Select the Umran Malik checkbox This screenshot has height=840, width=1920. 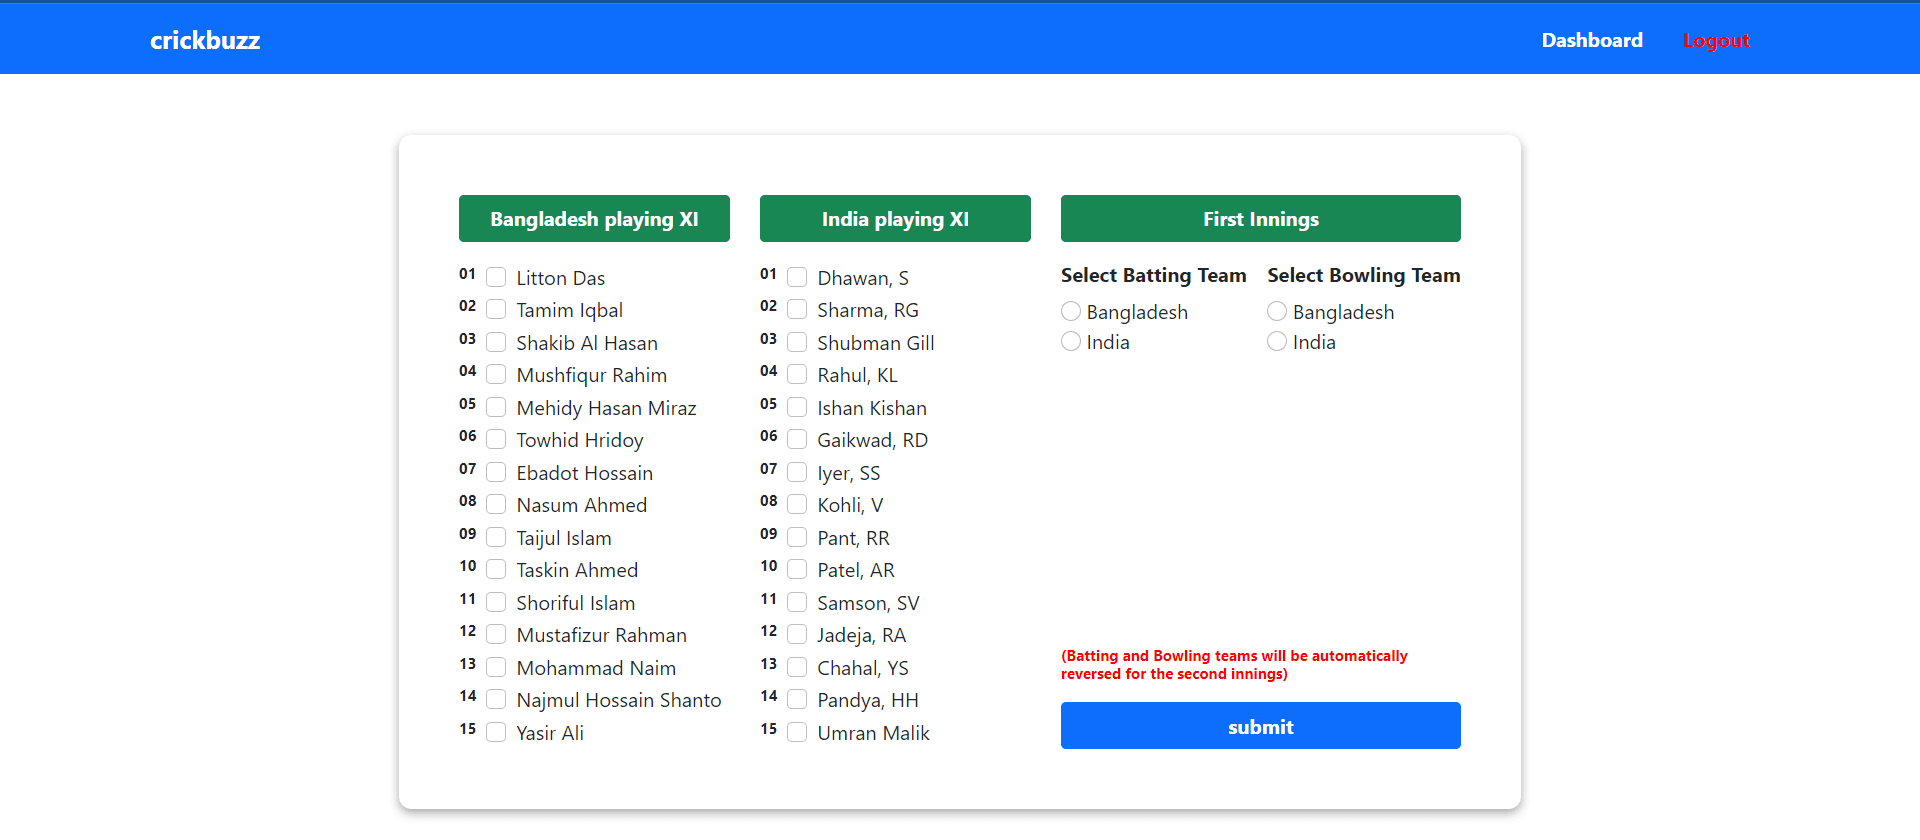[797, 732]
